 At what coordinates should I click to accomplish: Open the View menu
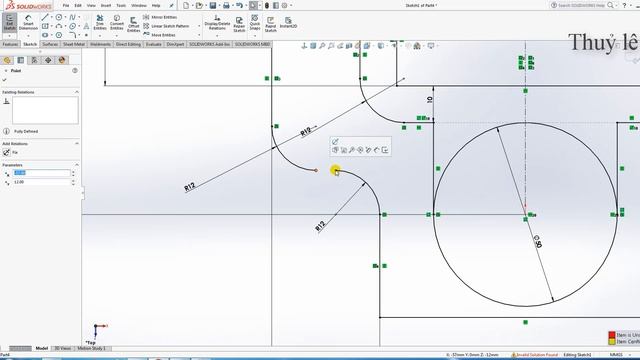[x=91, y=6]
